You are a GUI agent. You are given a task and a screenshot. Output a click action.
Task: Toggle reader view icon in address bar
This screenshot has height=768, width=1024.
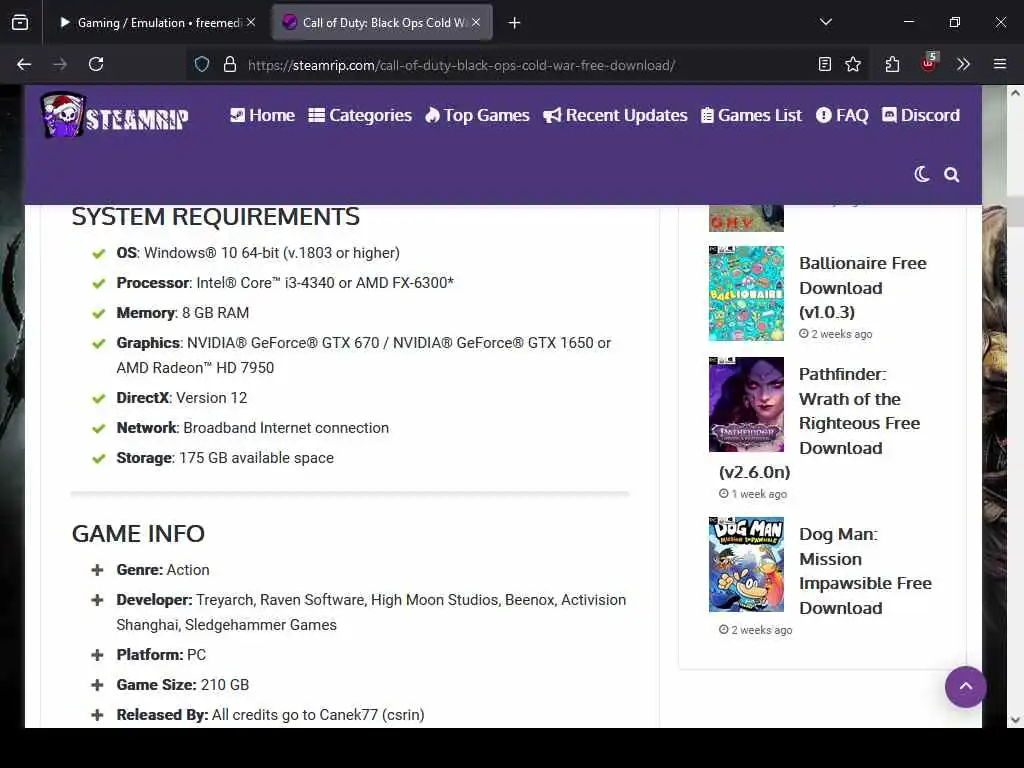click(825, 64)
